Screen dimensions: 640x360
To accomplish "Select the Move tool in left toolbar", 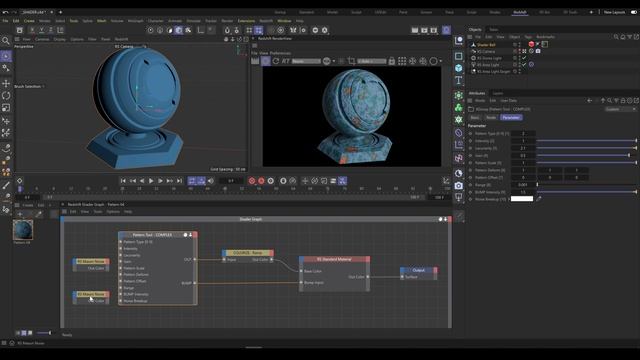I will coord(6,84).
